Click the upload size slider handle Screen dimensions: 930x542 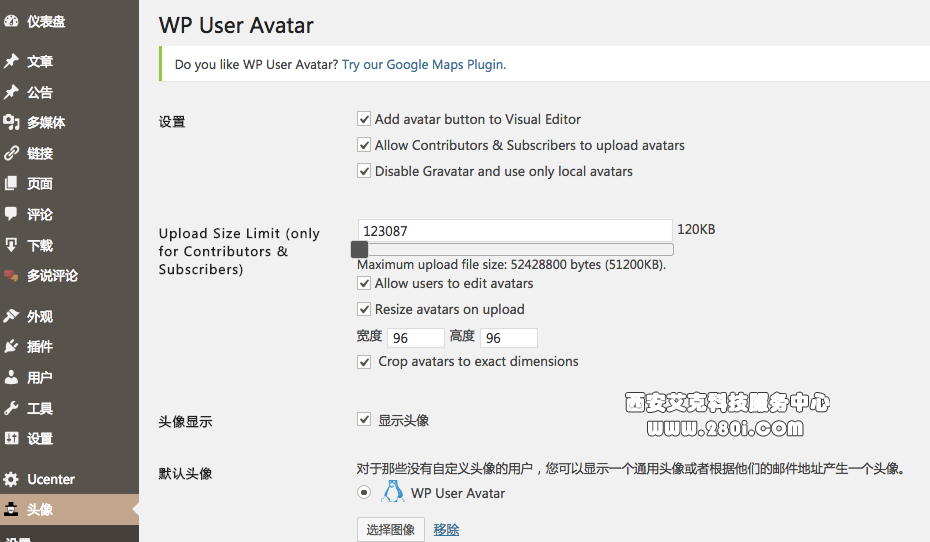click(359, 250)
